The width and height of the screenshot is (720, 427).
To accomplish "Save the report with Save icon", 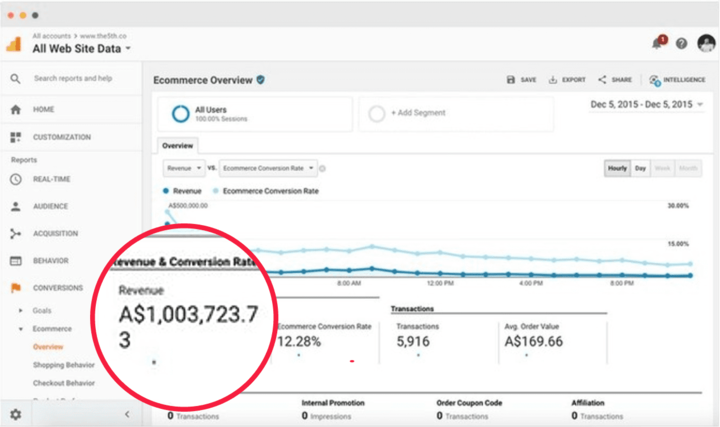I will tap(511, 79).
